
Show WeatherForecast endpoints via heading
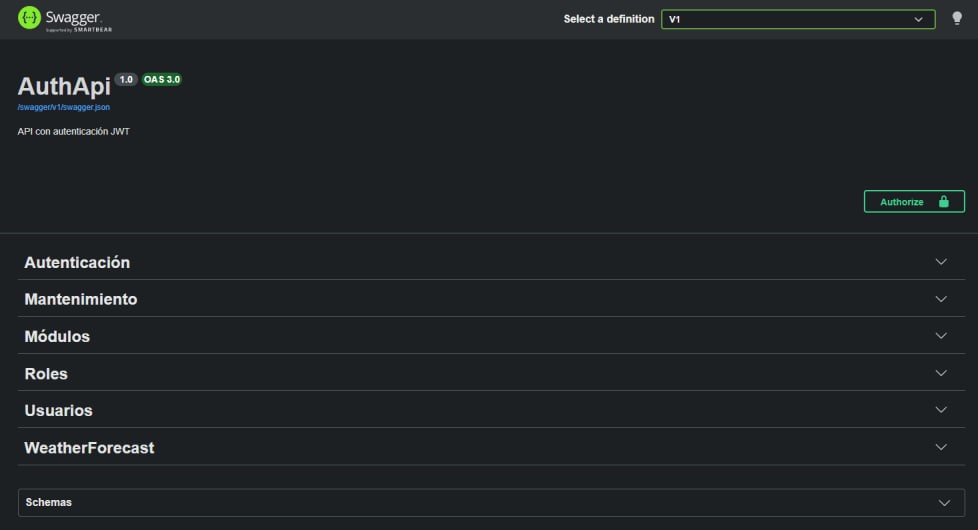pyautogui.click(x=89, y=447)
